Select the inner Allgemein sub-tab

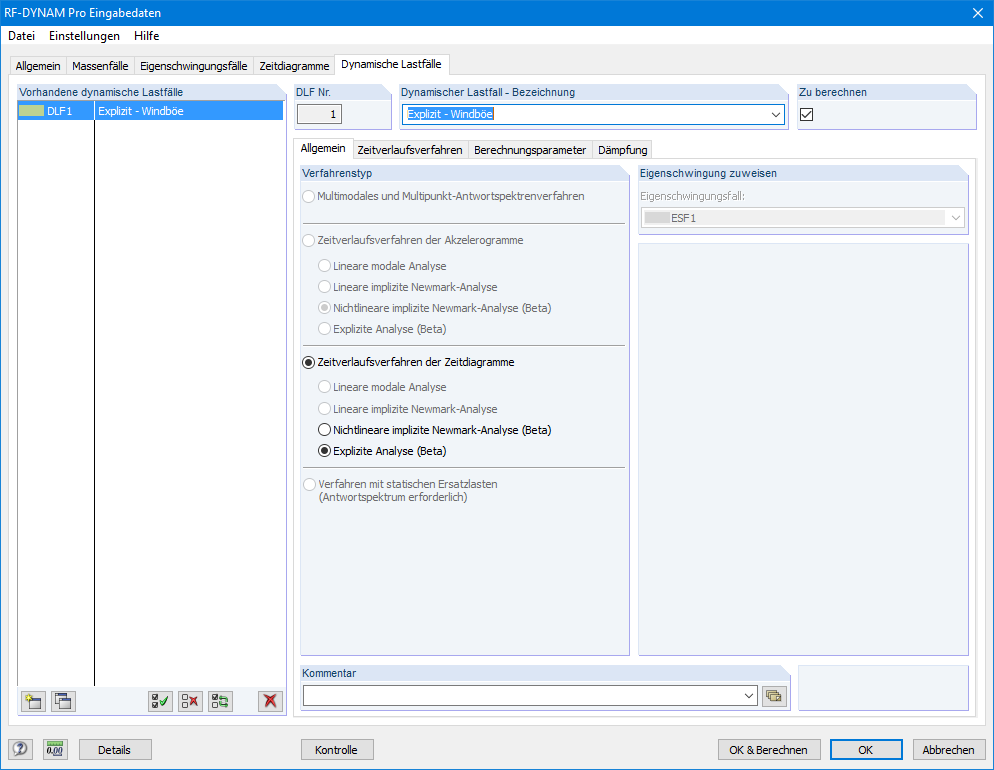pos(323,148)
